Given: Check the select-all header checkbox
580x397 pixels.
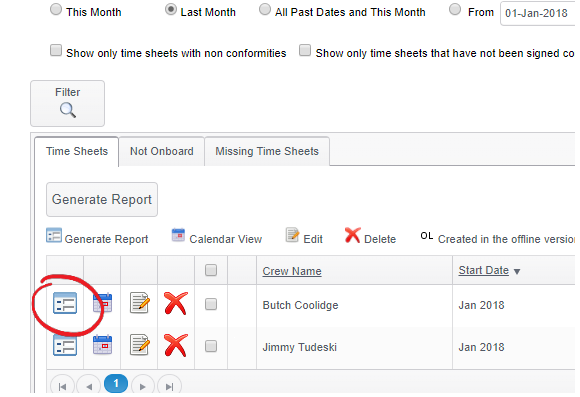Looking at the screenshot, I should pyautogui.click(x=211, y=270).
